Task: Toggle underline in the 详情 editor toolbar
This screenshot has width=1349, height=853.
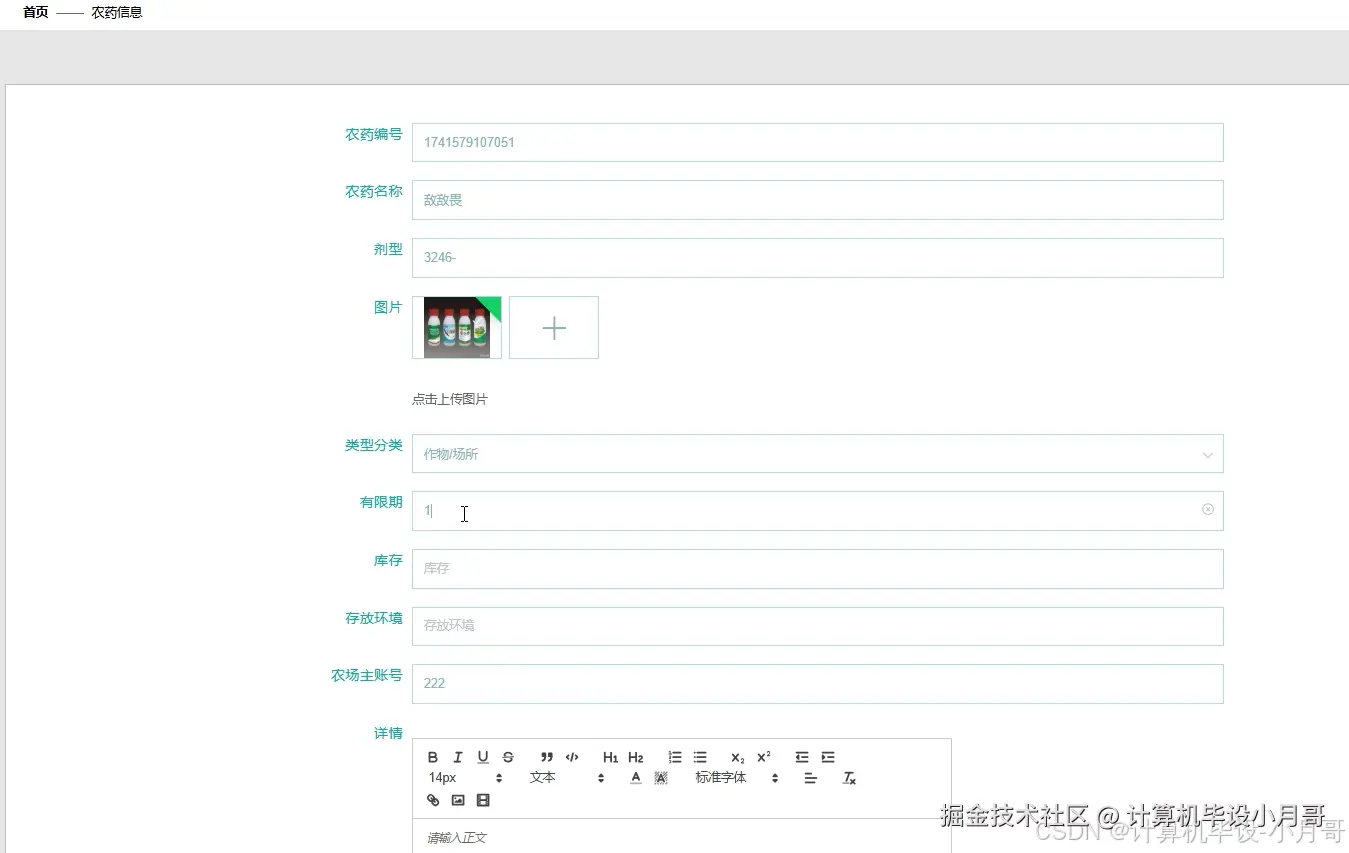Action: point(482,757)
